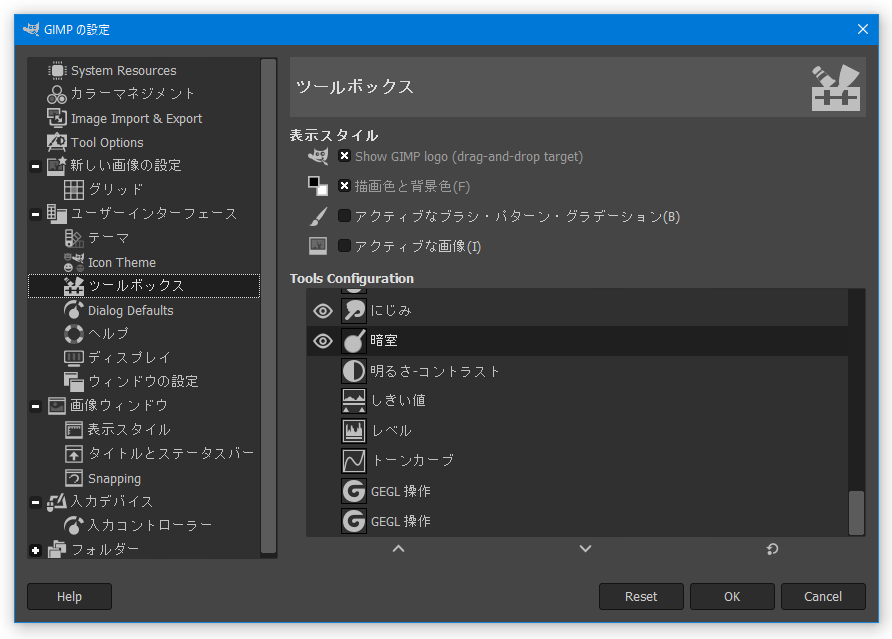Click the カラーマネジメント color circles icon
This screenshot has height=639, width=892.
[x=57, y=94]
